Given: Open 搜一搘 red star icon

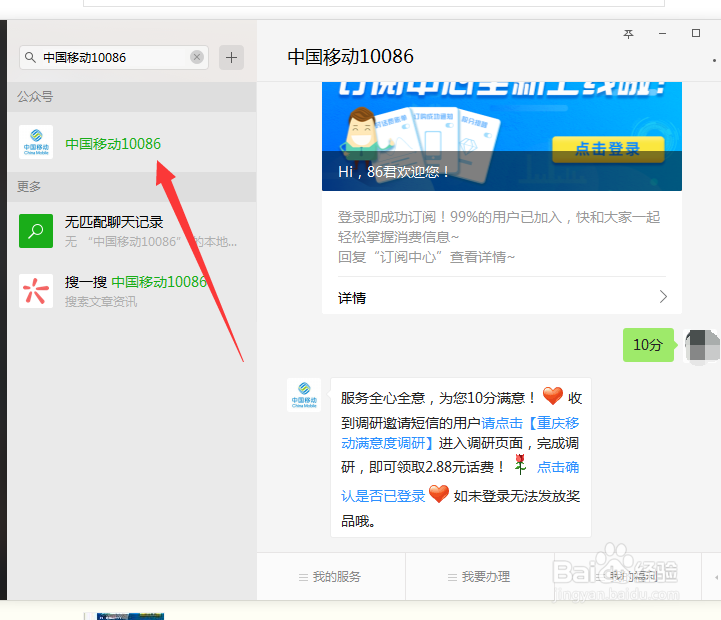Looking at the screenshot, I should pos(36,291).
